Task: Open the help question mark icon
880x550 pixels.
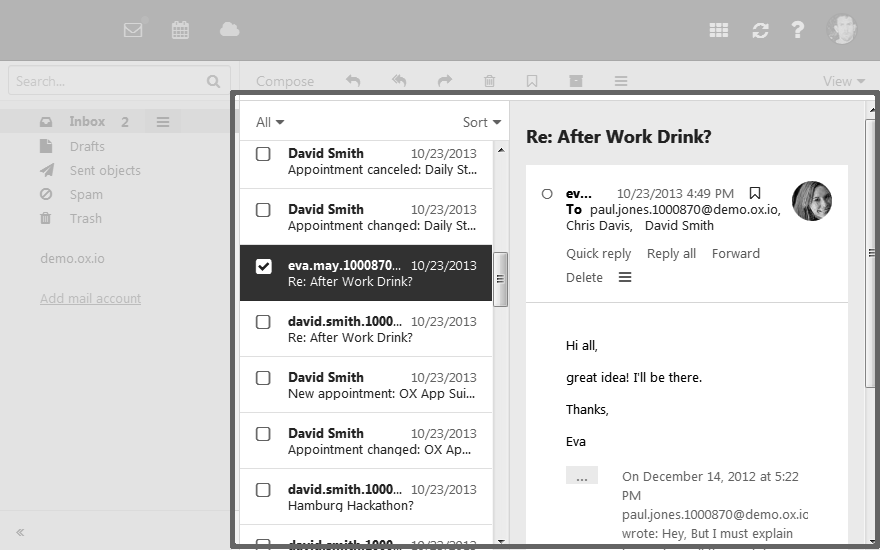Action: pos(798,30)
